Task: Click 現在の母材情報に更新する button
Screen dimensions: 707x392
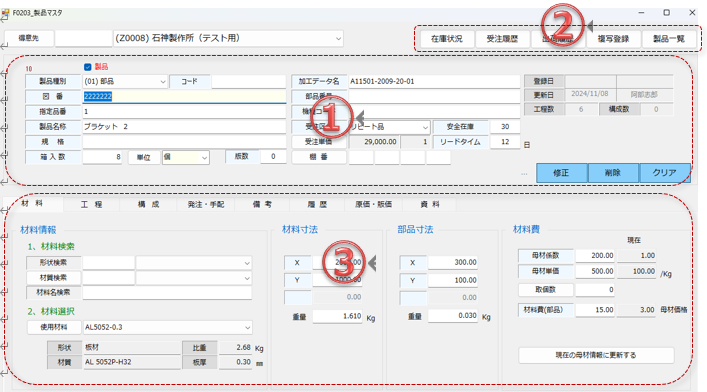Action: tap(596, 355)
